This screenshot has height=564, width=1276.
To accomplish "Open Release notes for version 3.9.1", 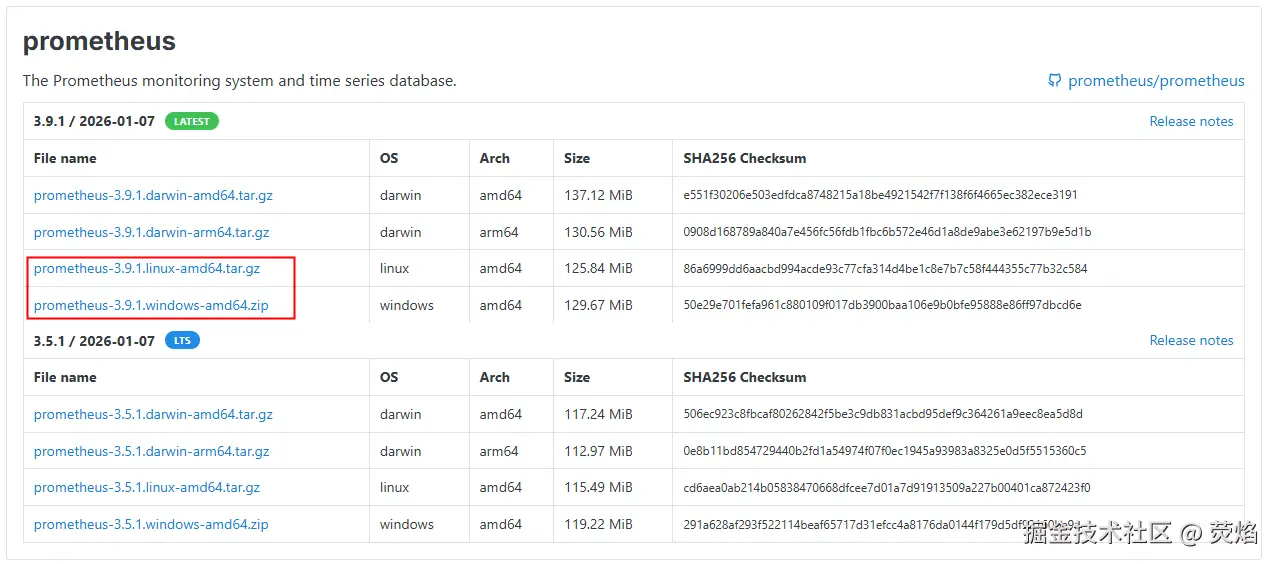I will point(1191,121).
